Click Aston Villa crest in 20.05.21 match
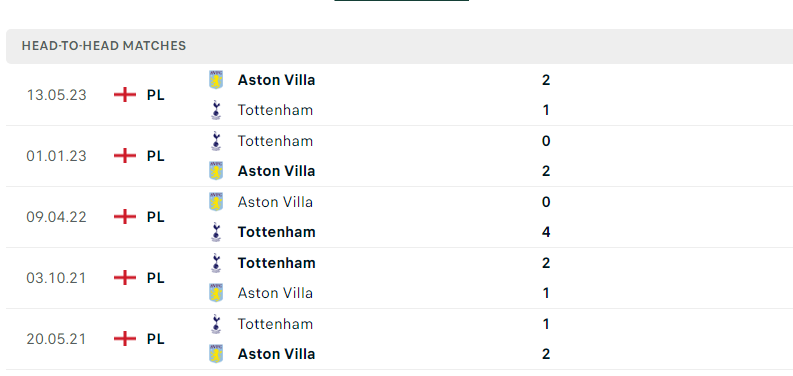This screenshot has width=793, height=376. click(216, 354)
